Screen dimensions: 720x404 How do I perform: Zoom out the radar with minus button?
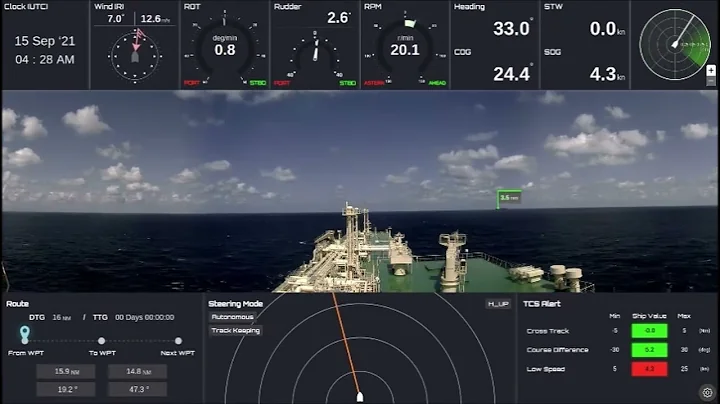(711, 81)
